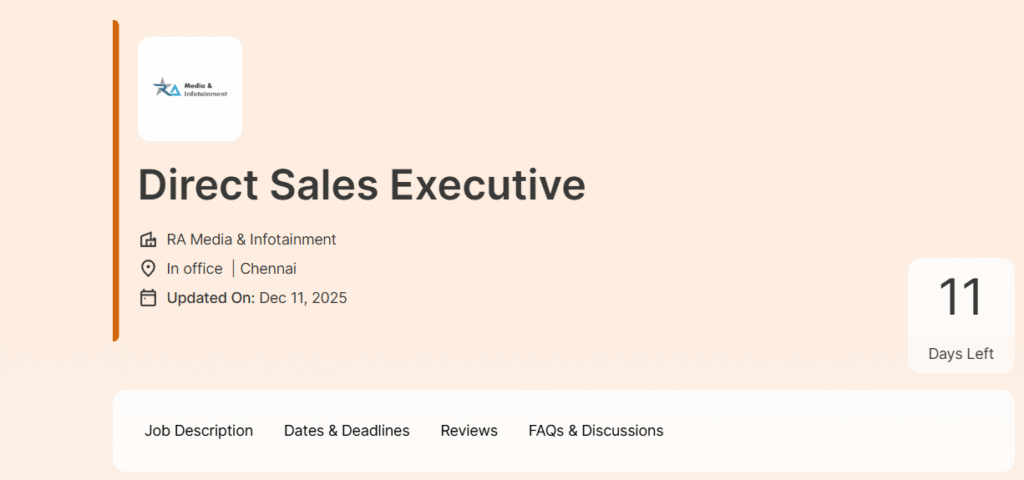Click the Direct Sales Executive job title
The width and height of the screenshot is (1024, 480).
pos(361,185)
